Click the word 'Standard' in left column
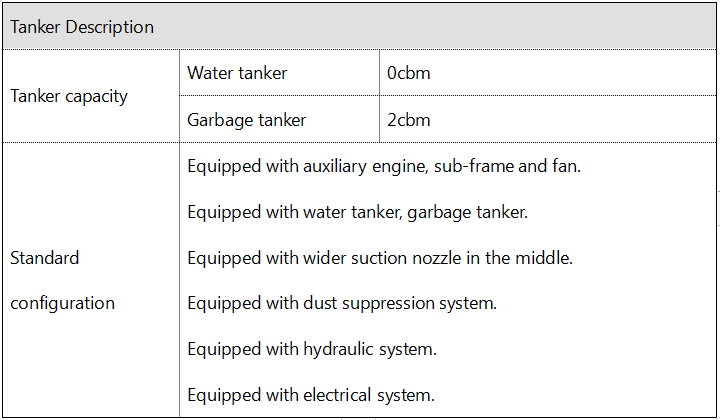 click(x=45, y=258)
